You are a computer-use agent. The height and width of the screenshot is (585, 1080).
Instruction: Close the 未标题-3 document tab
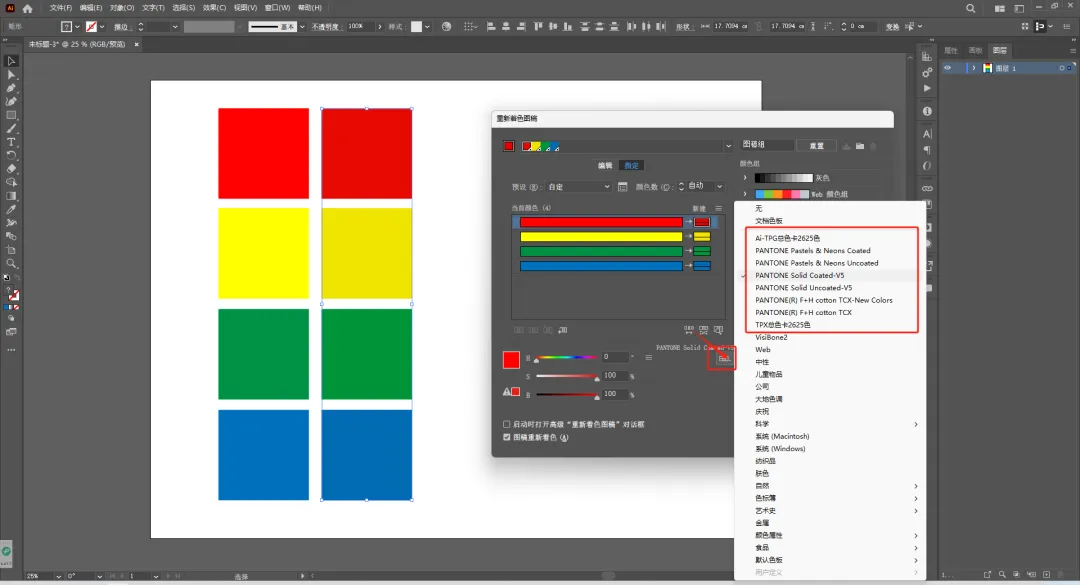coord(136,44)
